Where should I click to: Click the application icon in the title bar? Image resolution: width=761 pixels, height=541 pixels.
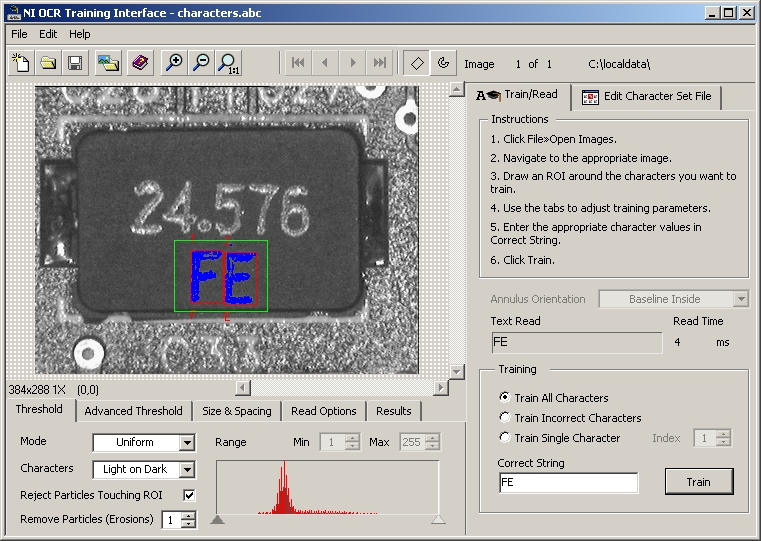point(13,13)
